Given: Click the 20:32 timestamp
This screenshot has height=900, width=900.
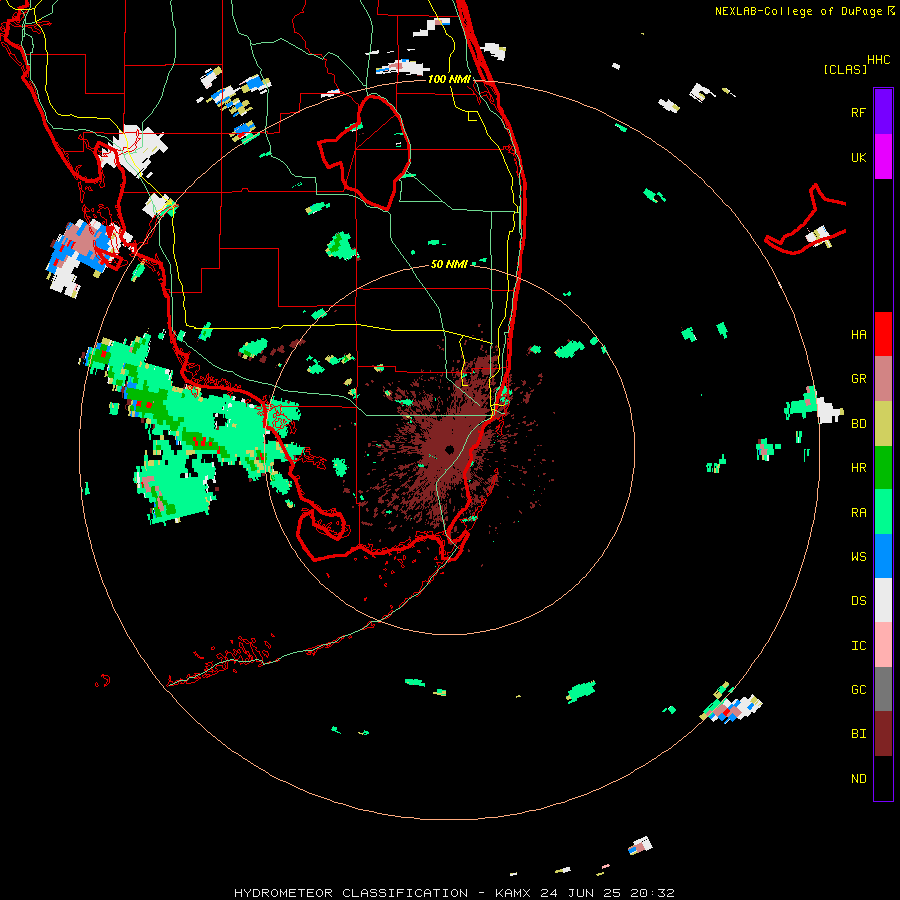Looking at the screenshot, I should click(652, 893).
